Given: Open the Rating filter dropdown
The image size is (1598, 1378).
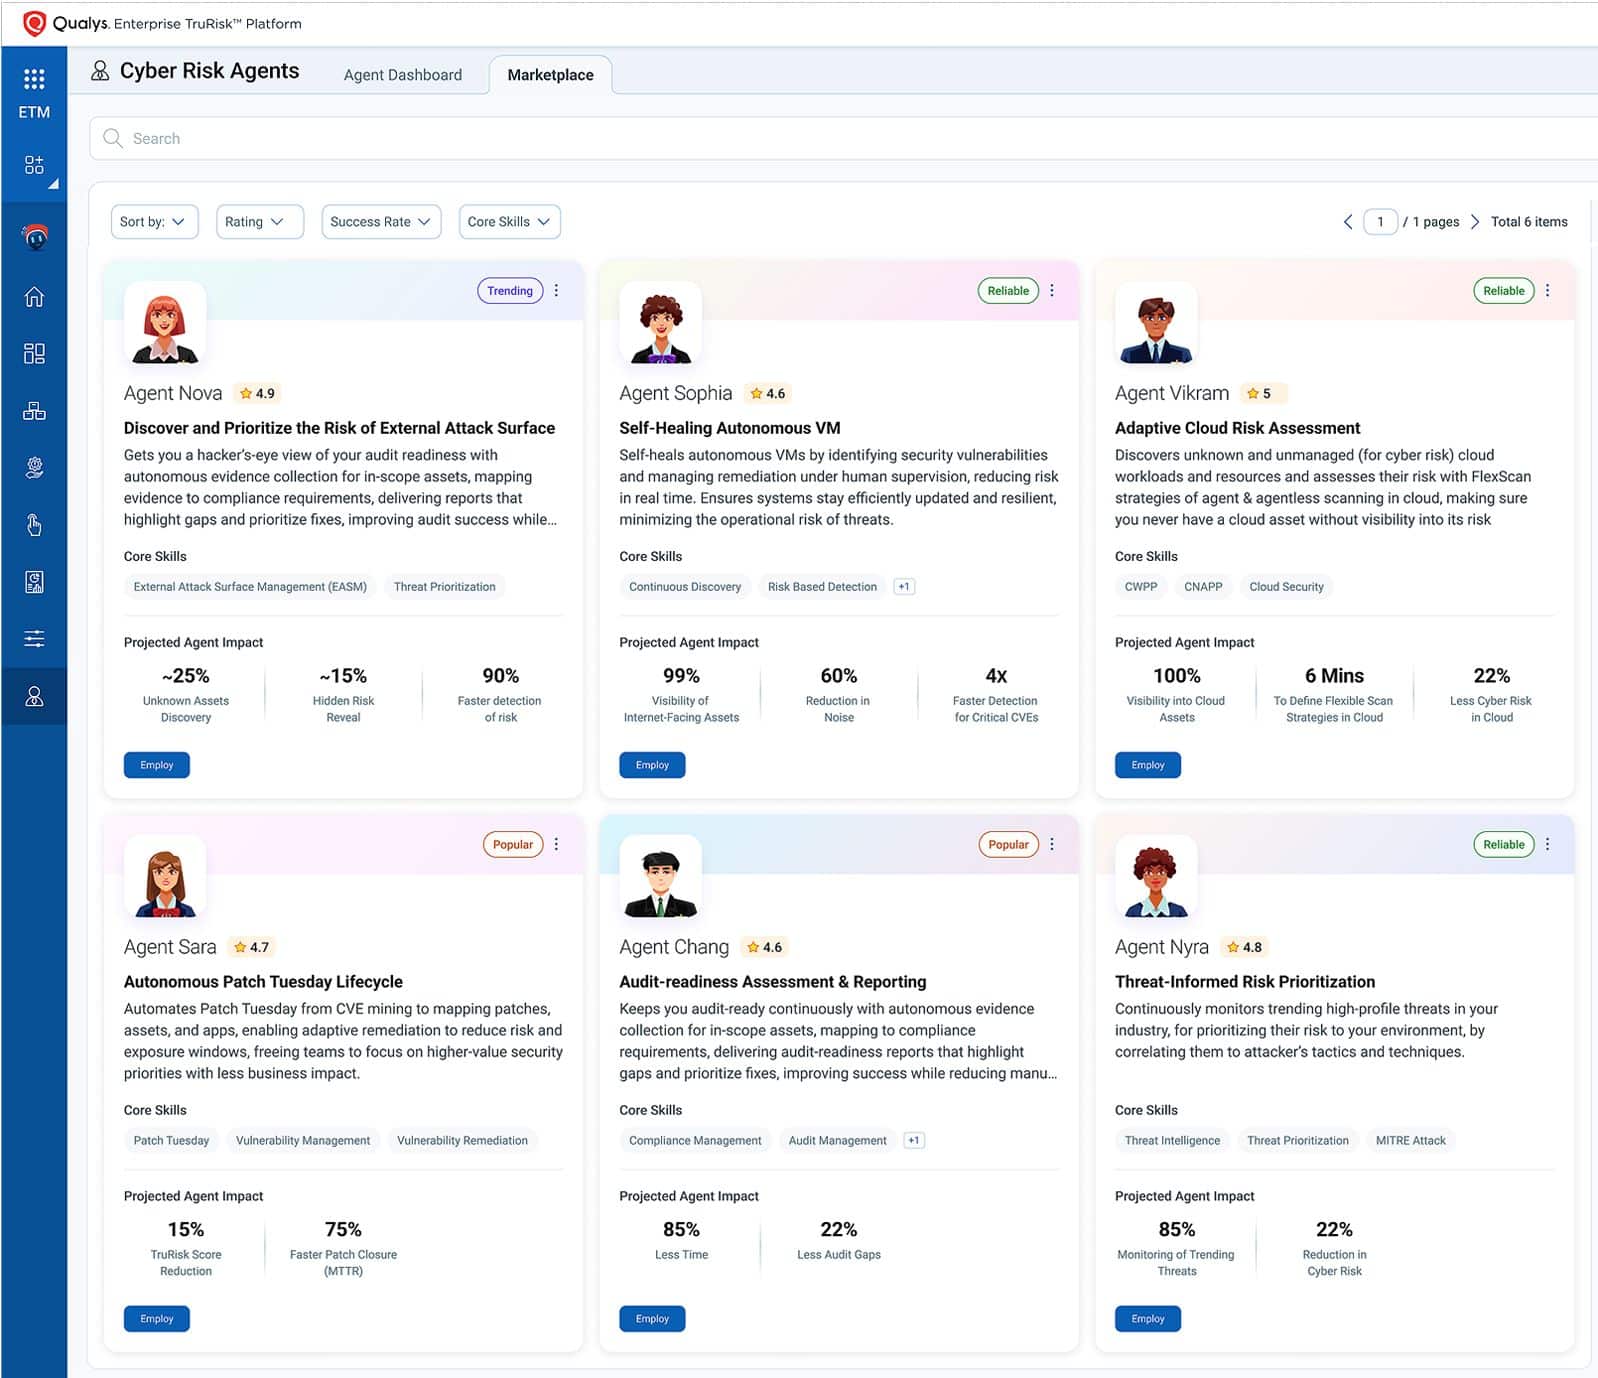Looking at the screenshot, I should point(259,222).
